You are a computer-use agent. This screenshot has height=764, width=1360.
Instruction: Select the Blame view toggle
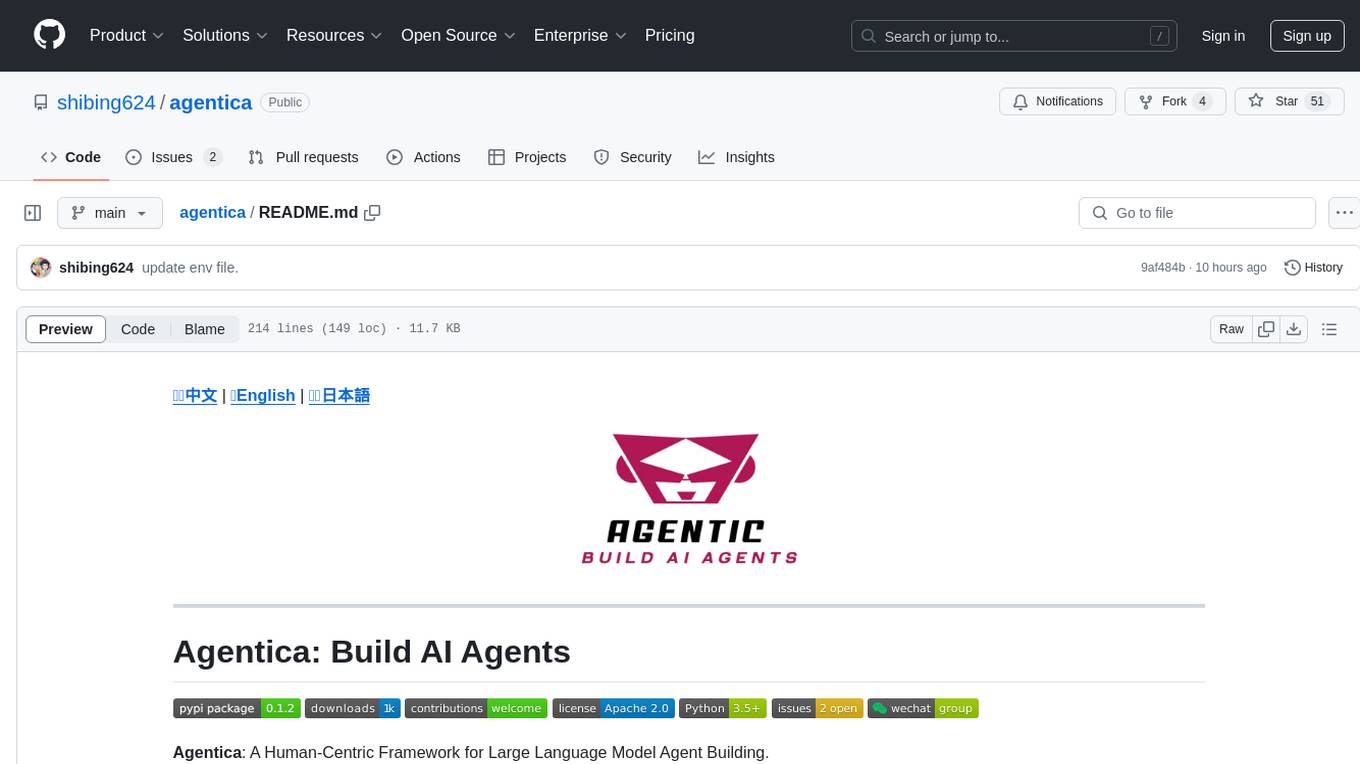pyautogui.click(x=205, y=329)
